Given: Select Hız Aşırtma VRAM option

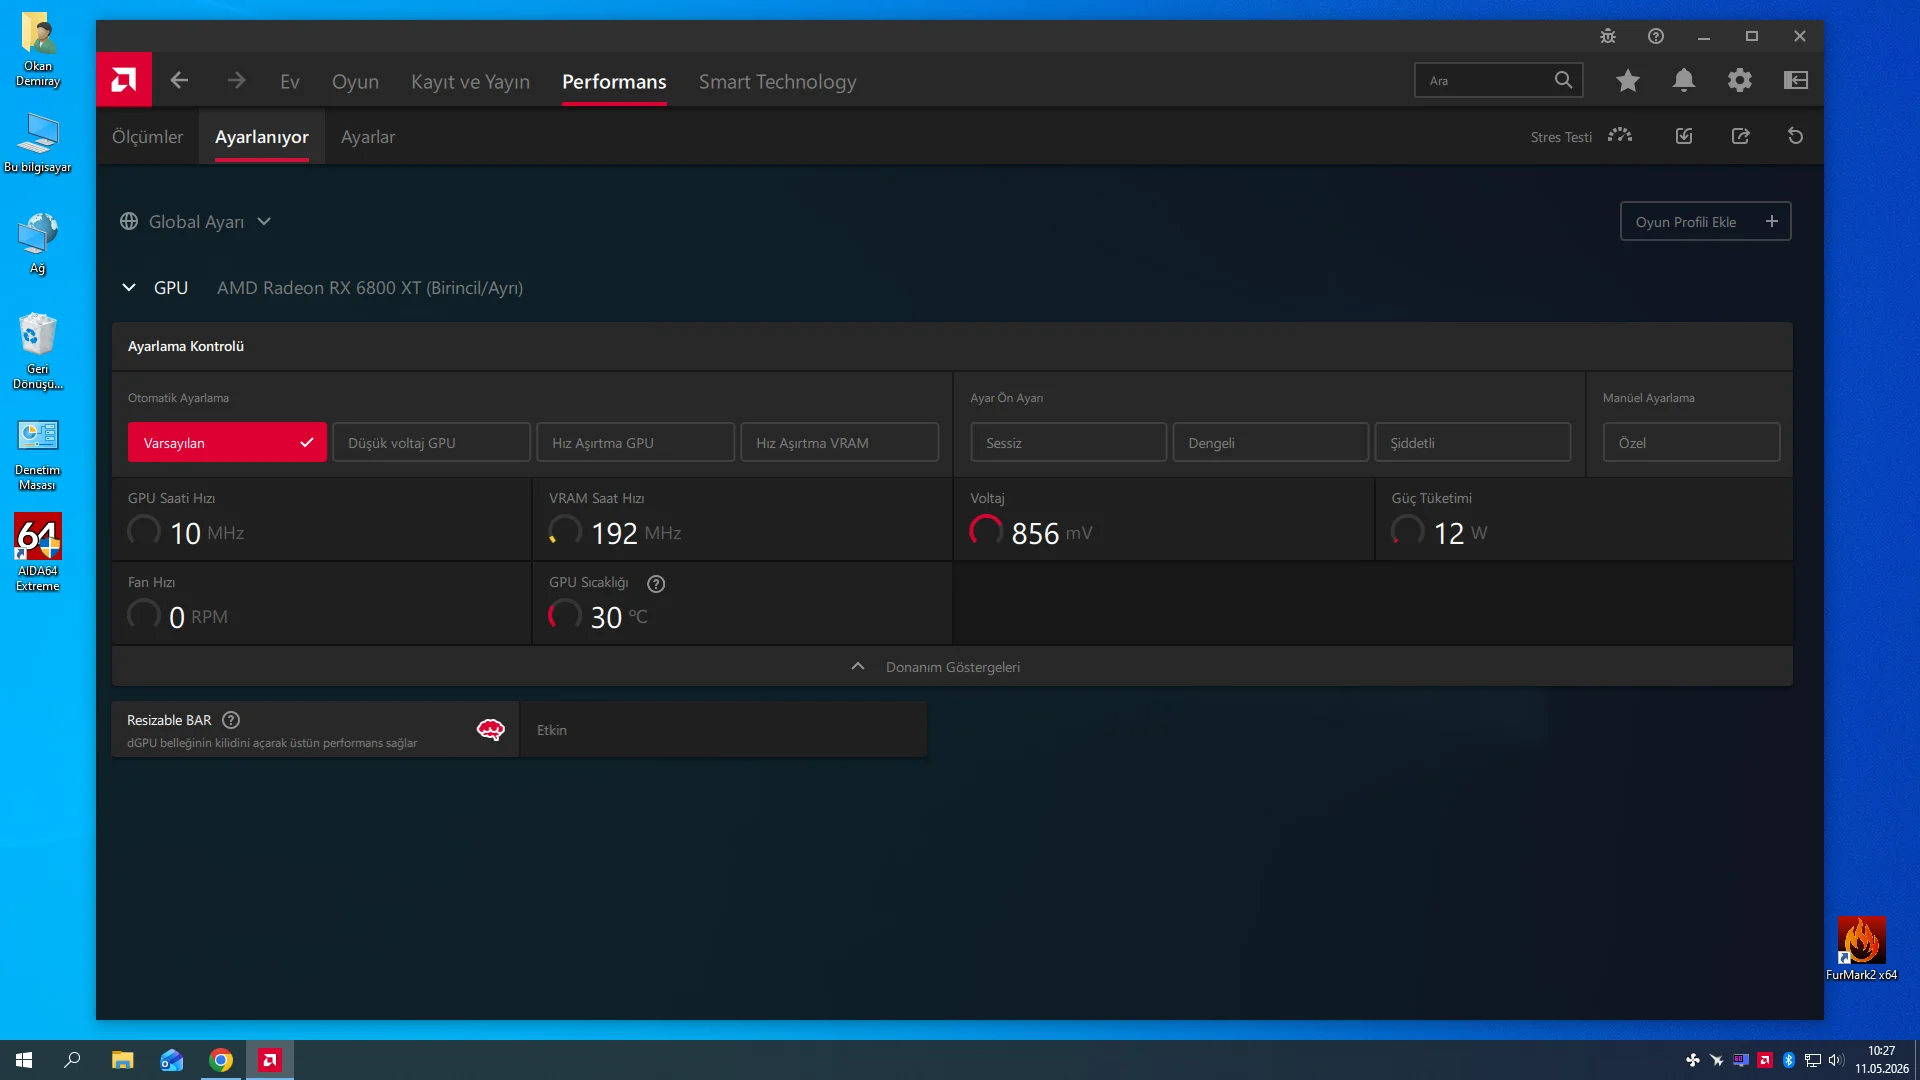Looking at the screenshot, I should click(840, 443).
